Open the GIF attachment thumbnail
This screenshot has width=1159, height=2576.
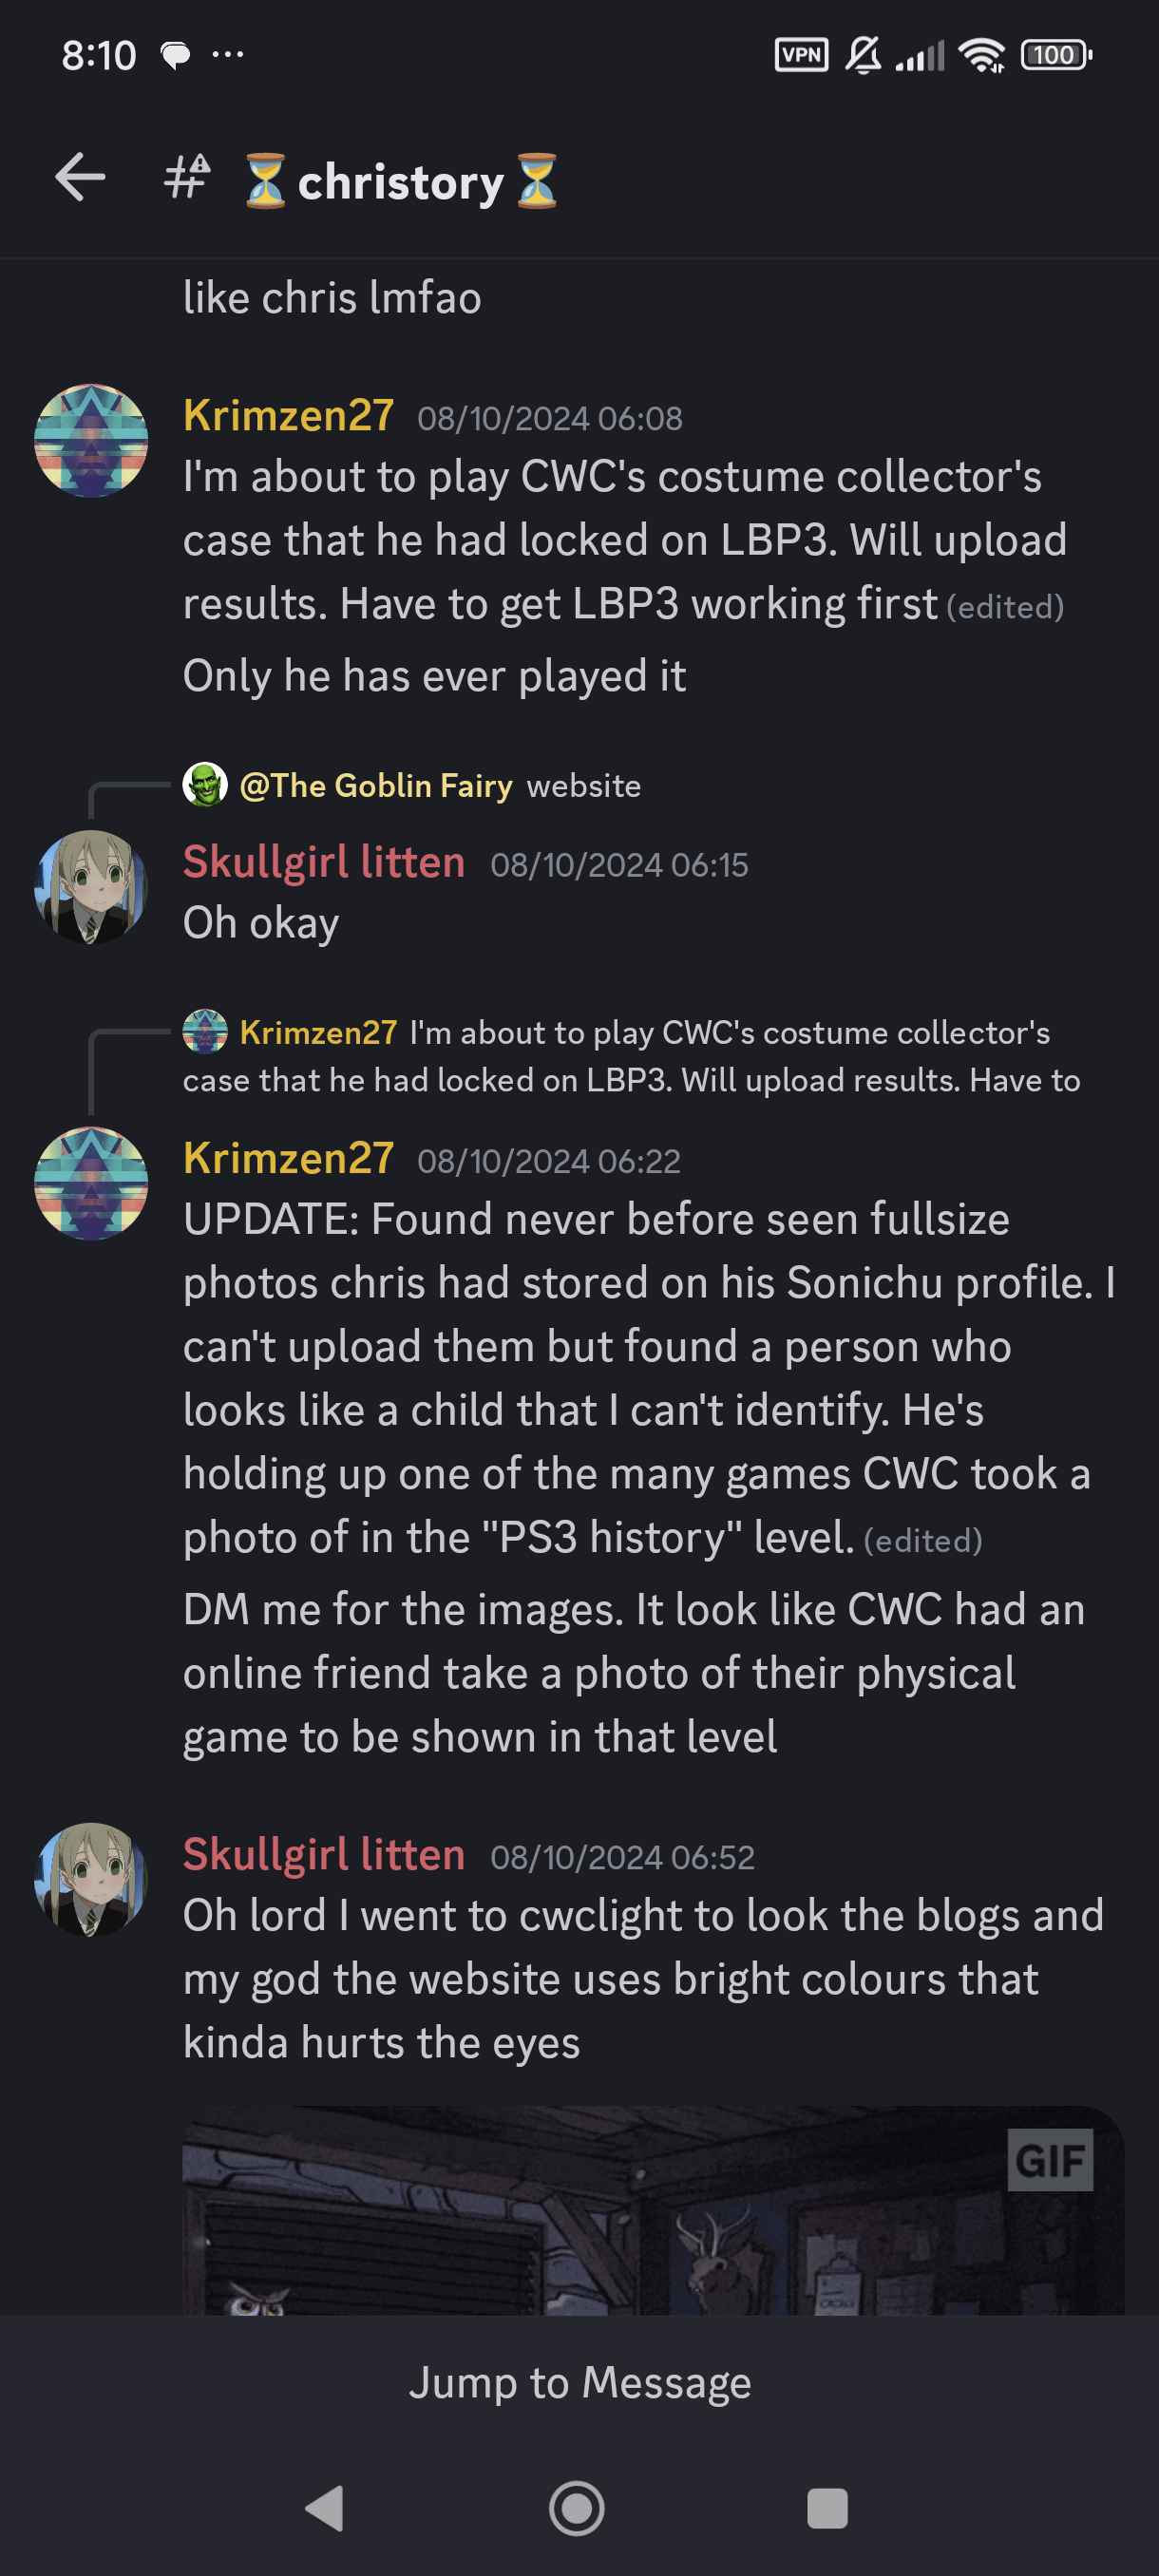653,2210
